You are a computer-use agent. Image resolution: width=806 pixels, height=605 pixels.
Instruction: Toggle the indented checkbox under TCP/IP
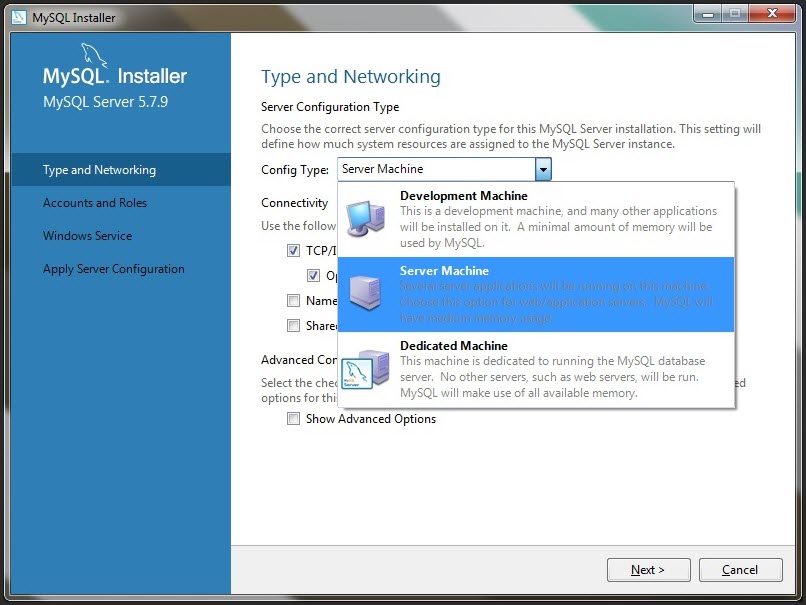(x=313, y=276)
